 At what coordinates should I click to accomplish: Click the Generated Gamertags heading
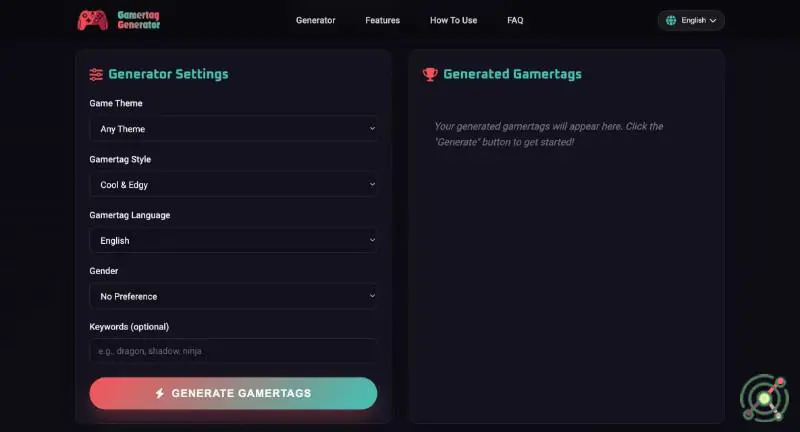click(512, 74)
